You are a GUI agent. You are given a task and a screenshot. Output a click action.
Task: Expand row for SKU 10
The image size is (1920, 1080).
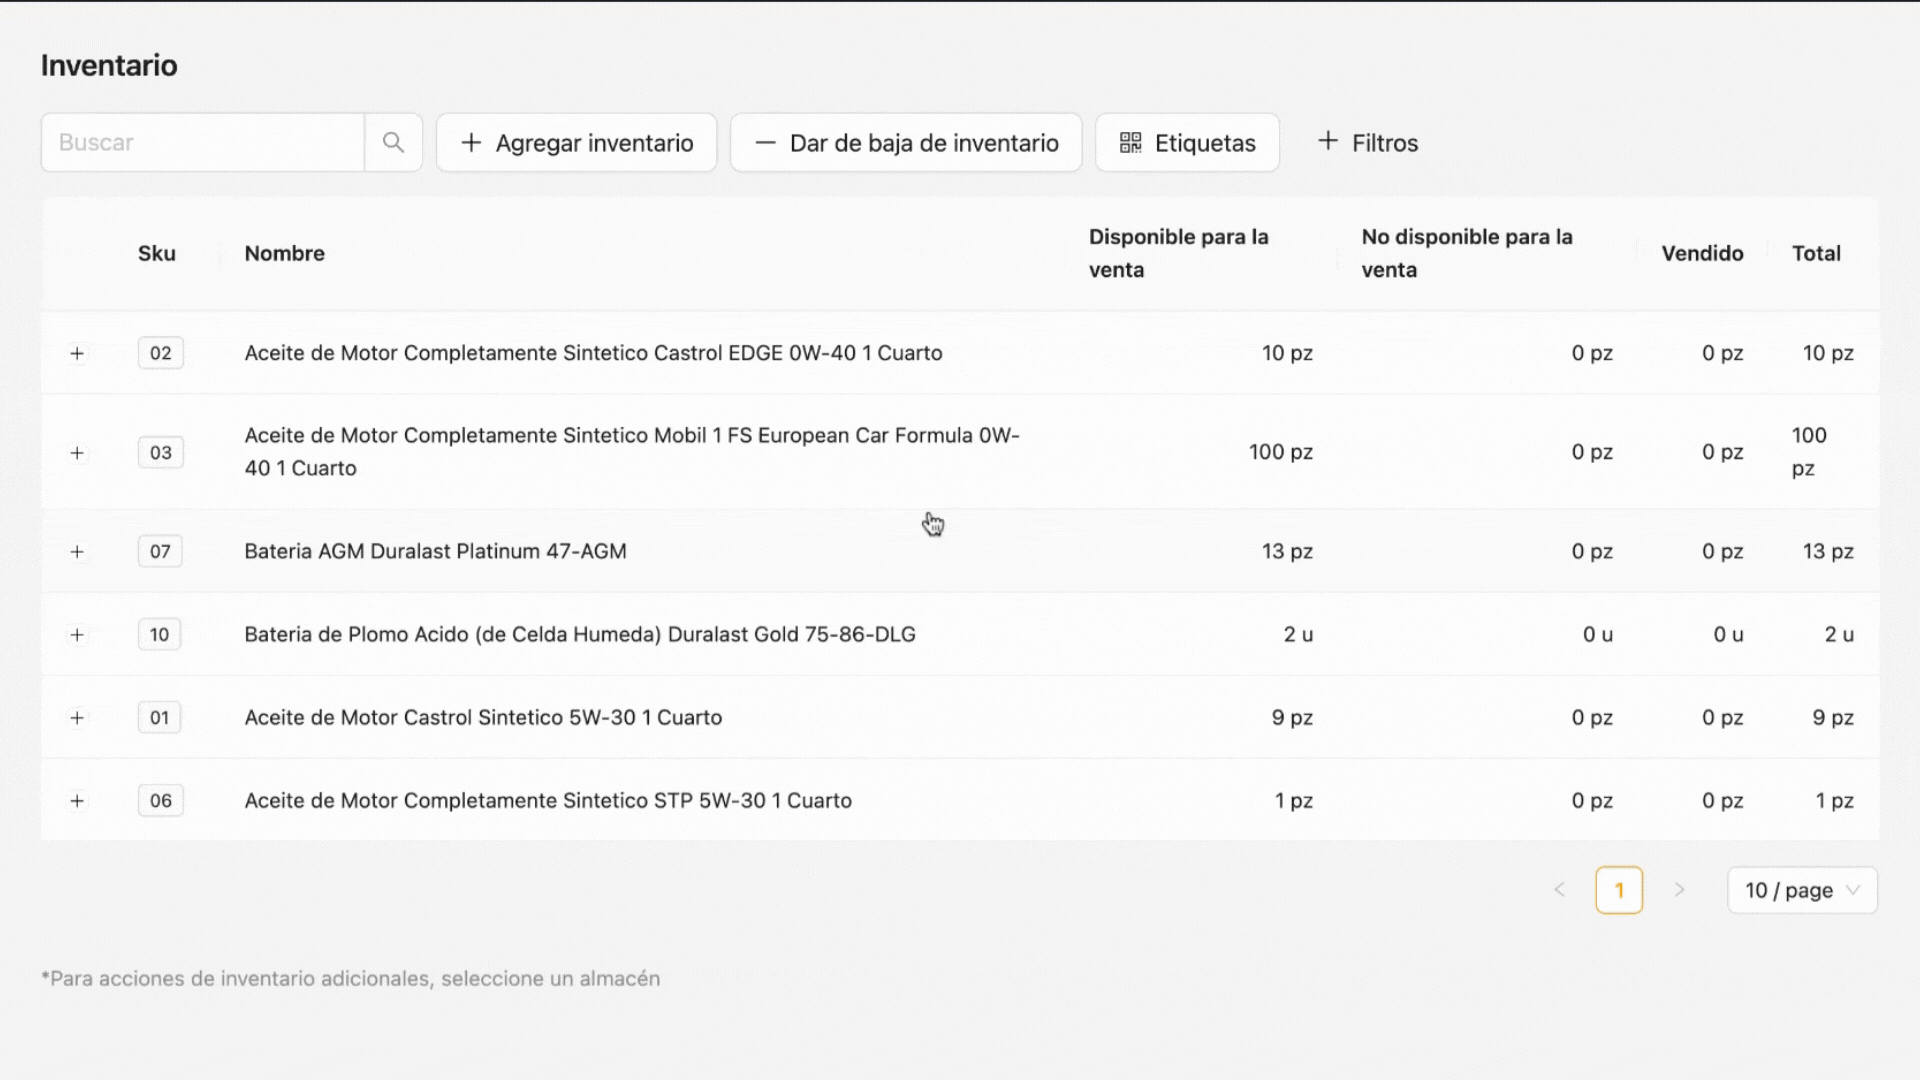[x=77, y=634]
